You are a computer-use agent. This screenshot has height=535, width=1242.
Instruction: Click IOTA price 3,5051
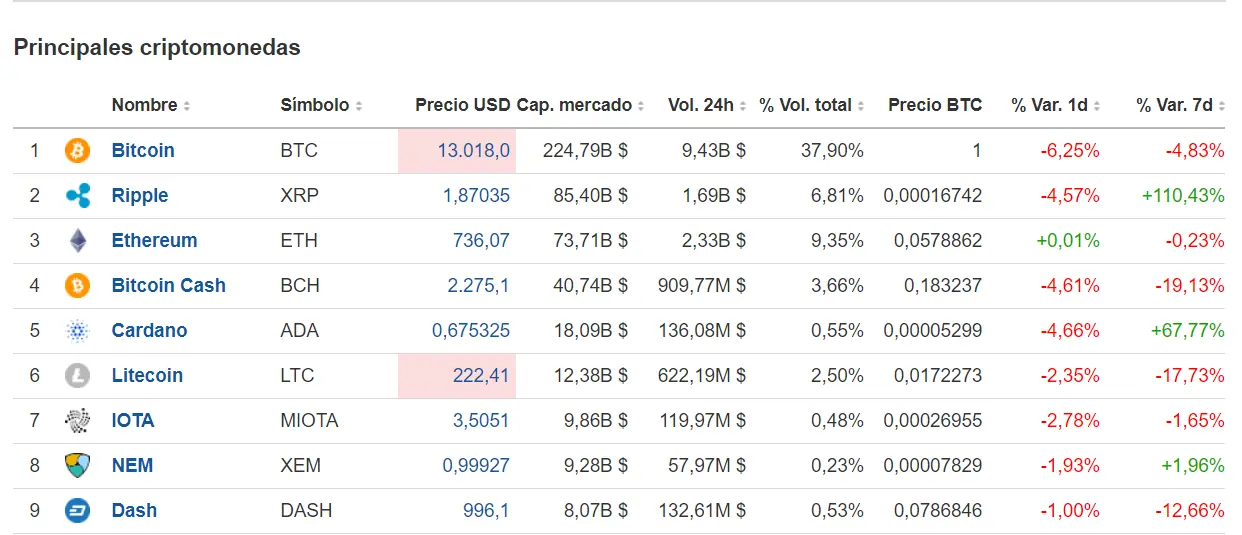[481, 421]
